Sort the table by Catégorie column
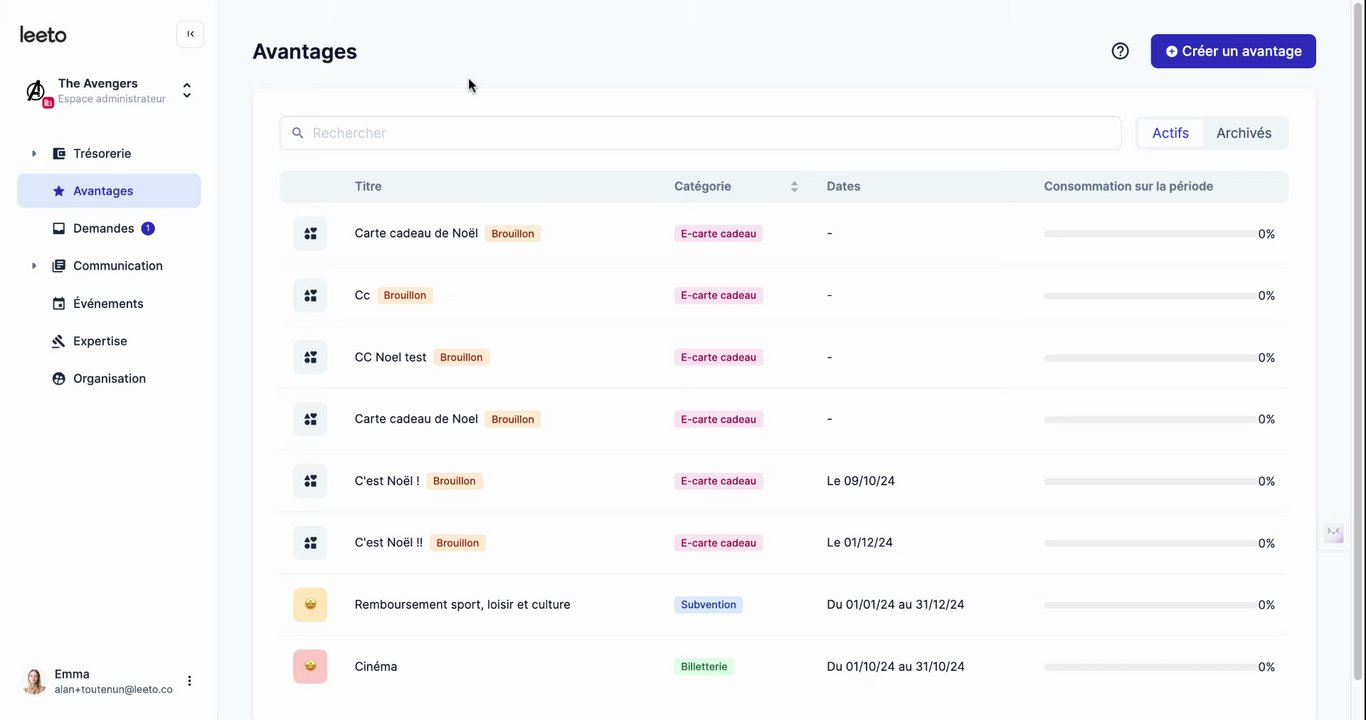The width and height of the screenshot is (1366, 720). [x=794, y=187]
